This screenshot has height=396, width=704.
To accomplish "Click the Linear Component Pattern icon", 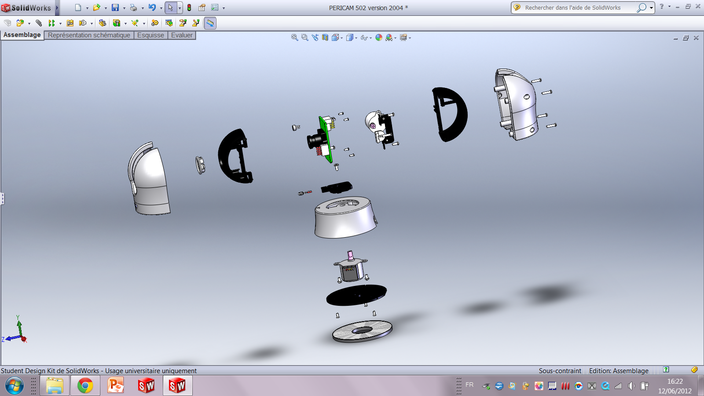I will 51,23.
